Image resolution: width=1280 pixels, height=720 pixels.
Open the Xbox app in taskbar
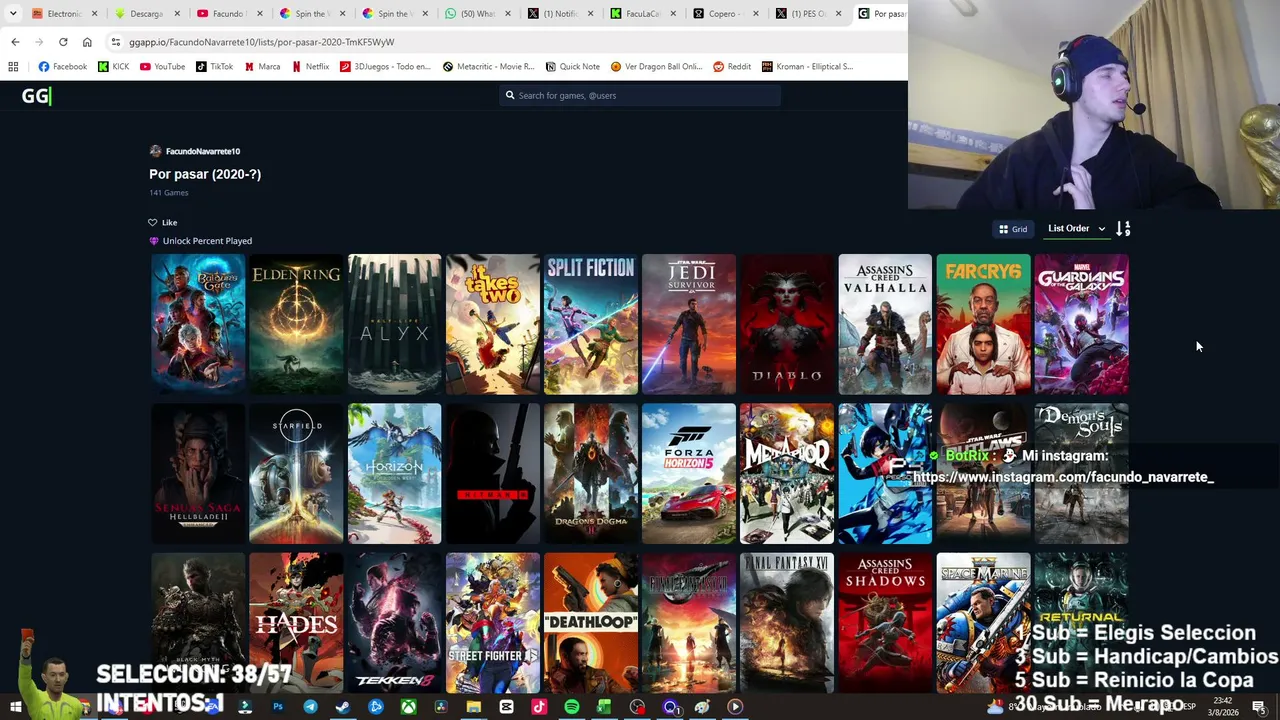pos(408,707)
